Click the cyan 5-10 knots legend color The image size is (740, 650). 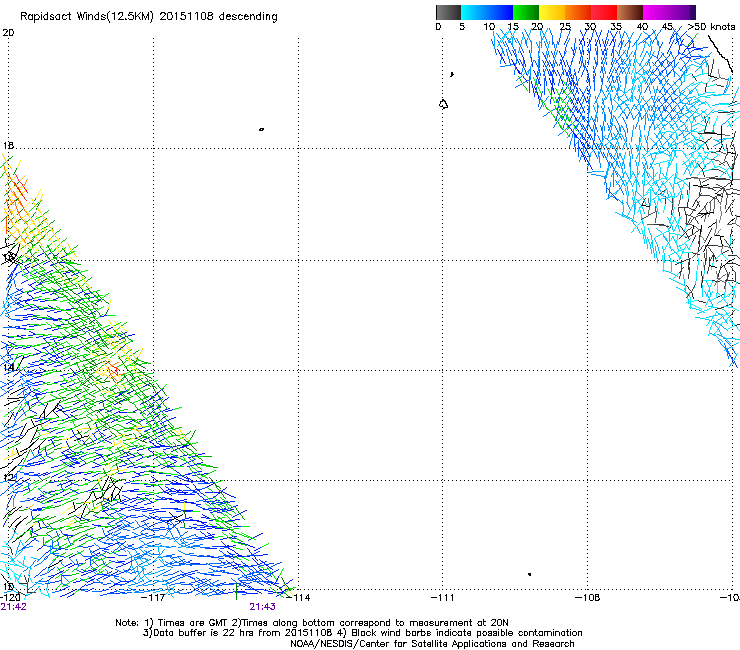tap(474, 12)
